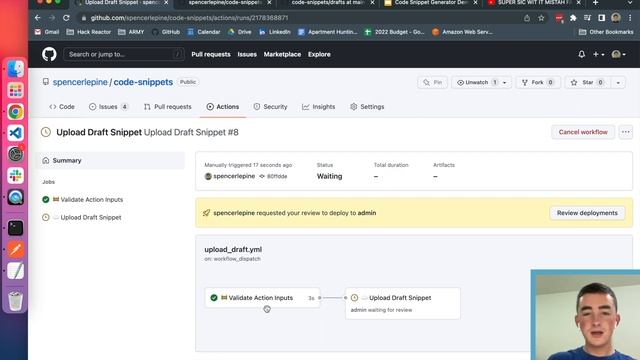Open Slack from the dock
Screen dimensions: 640x360
tap(16, 176)
